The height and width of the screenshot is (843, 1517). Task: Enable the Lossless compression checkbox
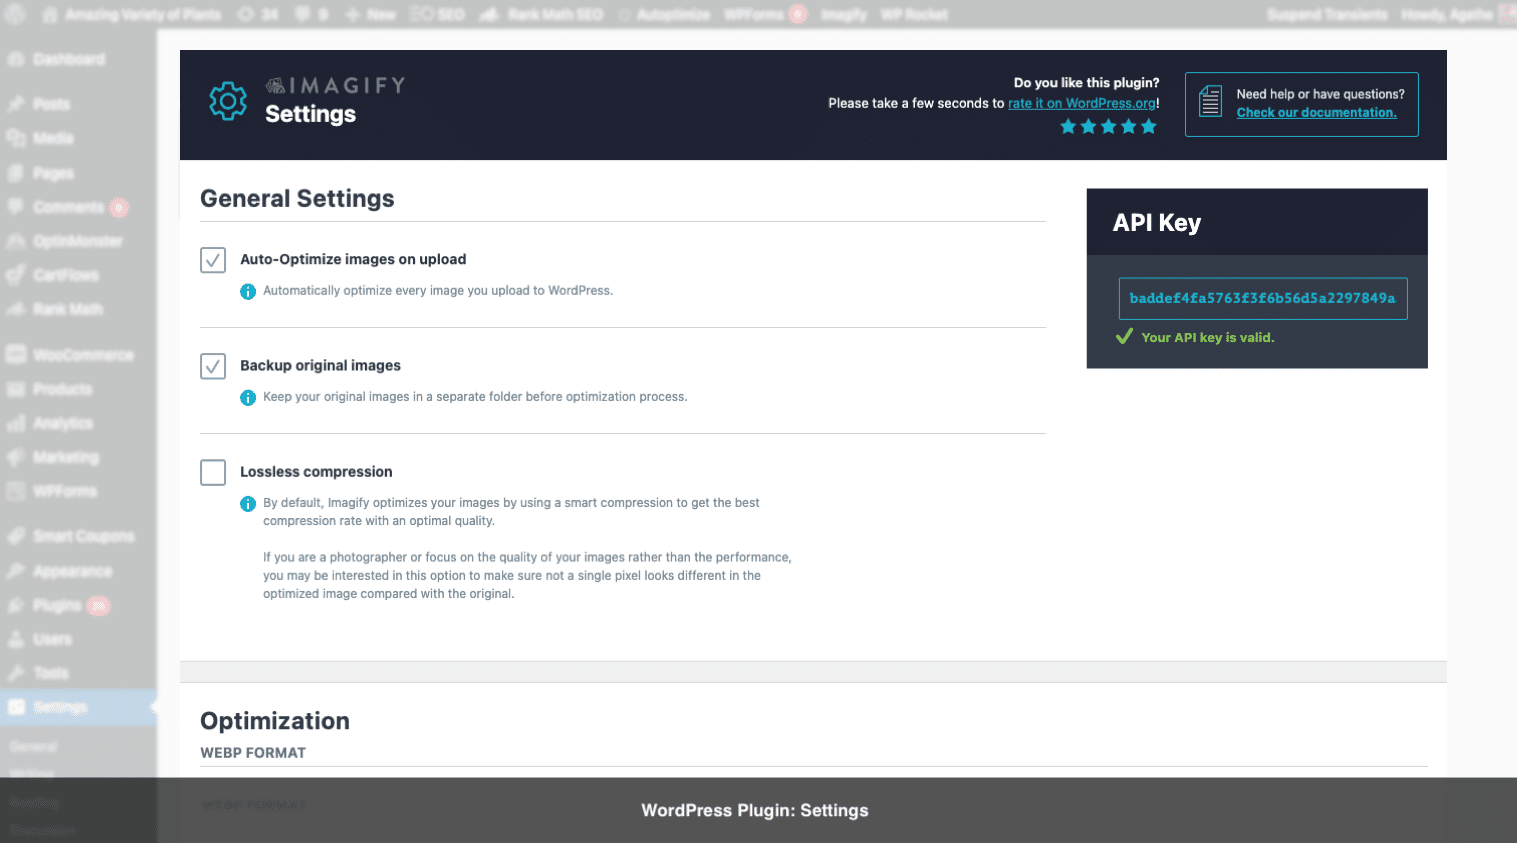[x=213, y=472]
